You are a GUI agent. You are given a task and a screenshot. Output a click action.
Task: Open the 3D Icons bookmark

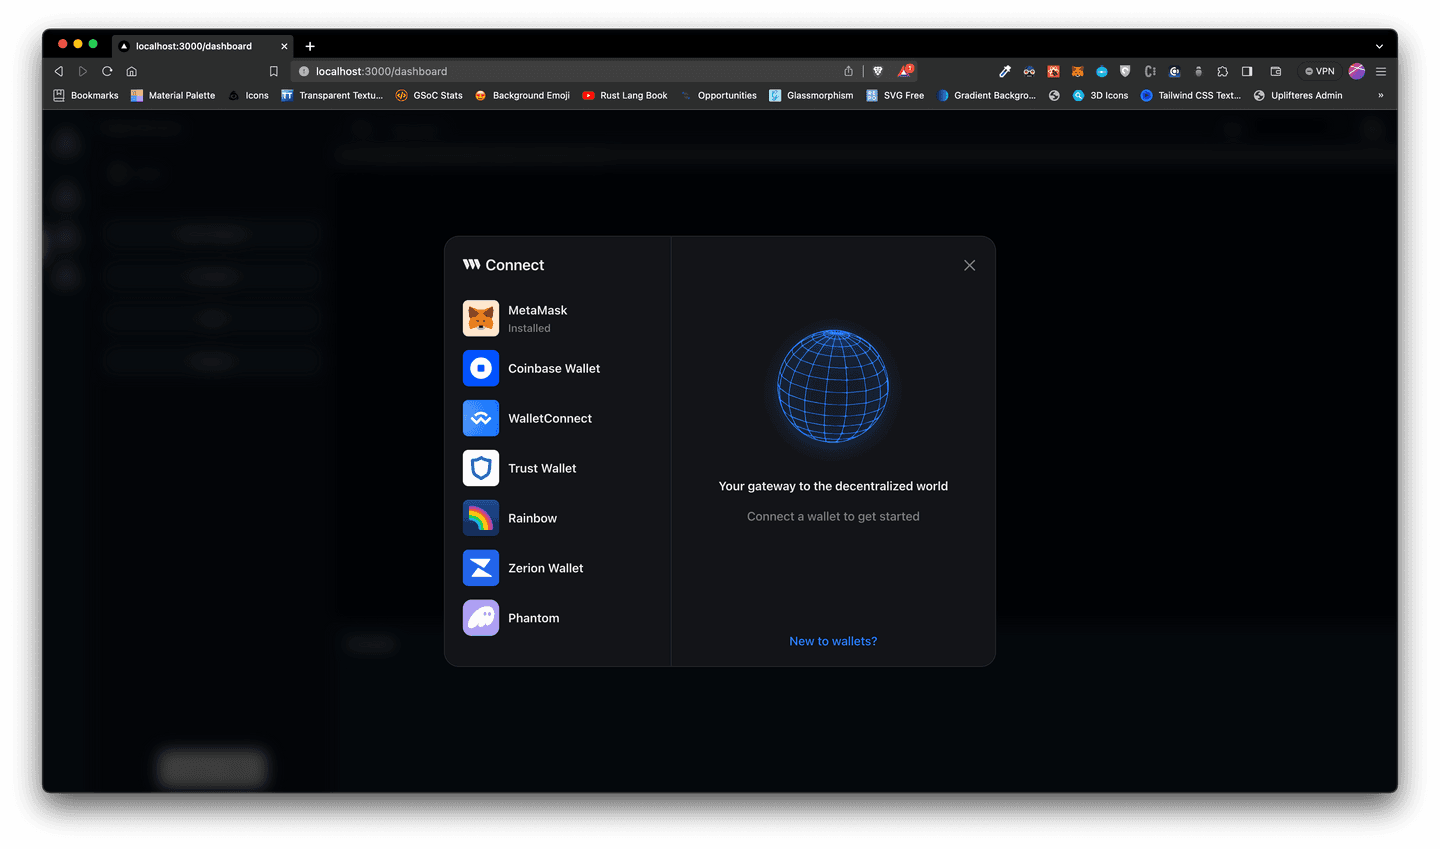[x=1100, y=95]
